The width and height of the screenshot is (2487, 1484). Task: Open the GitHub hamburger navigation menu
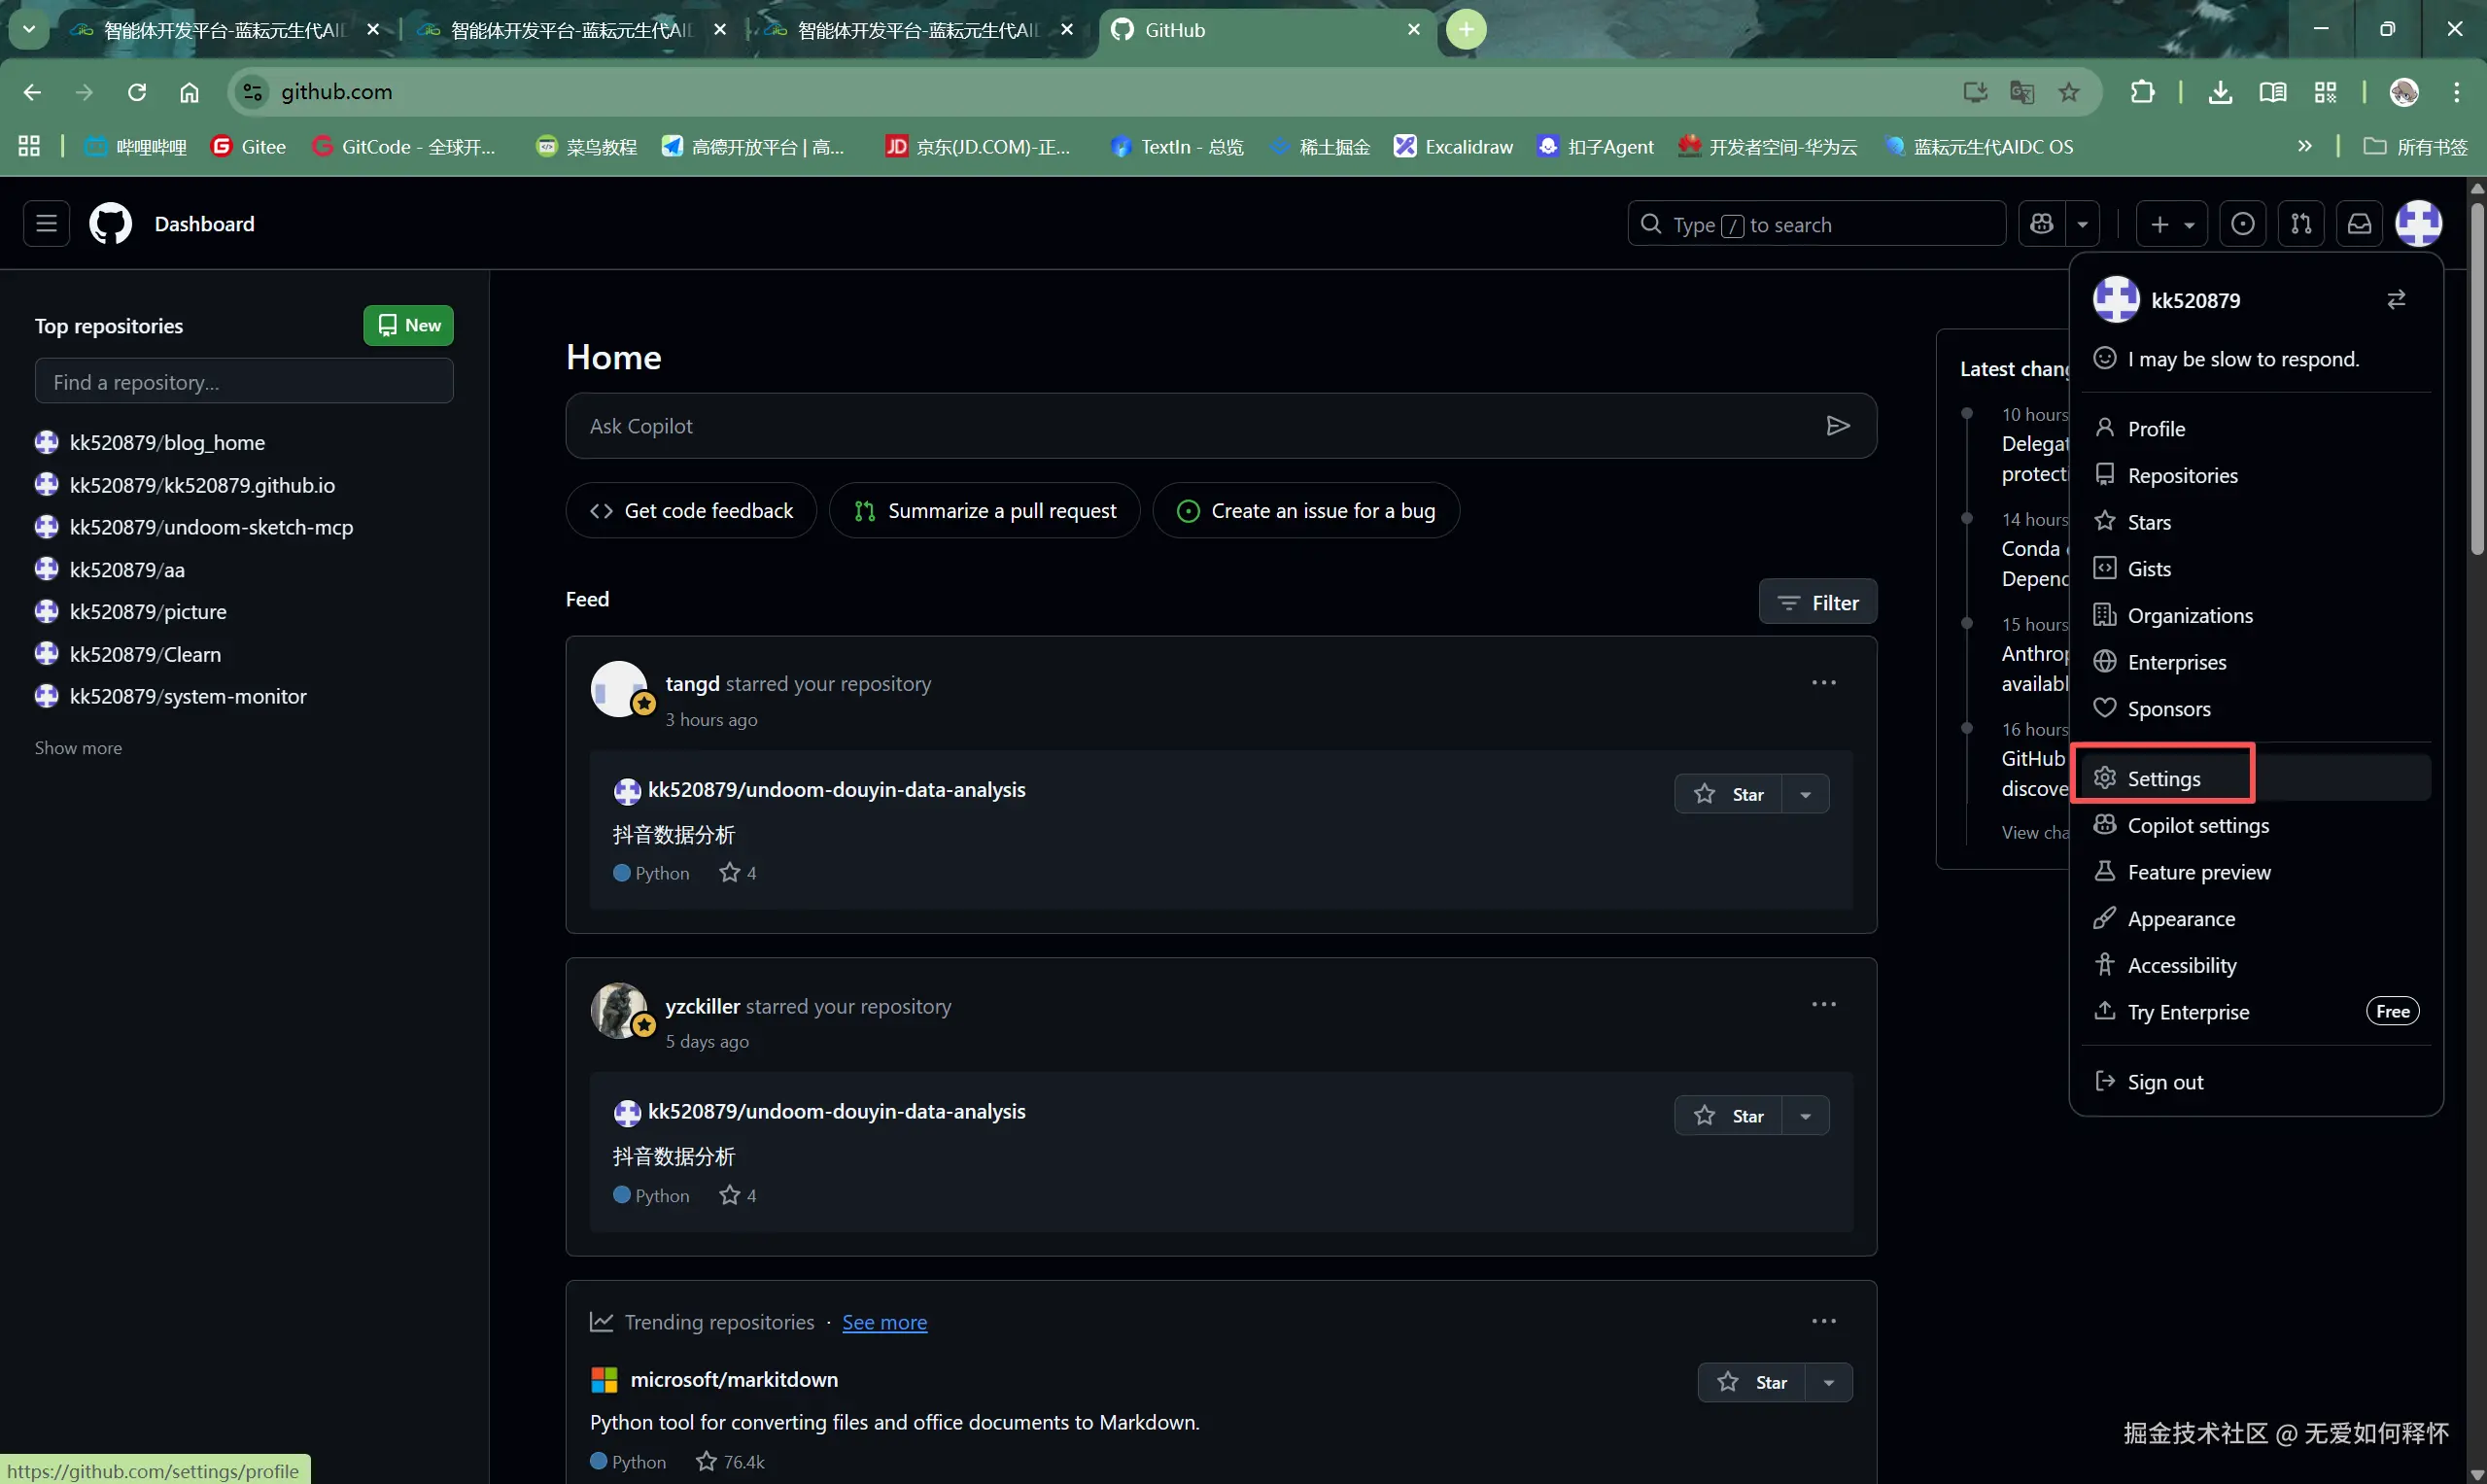[46, 224]
